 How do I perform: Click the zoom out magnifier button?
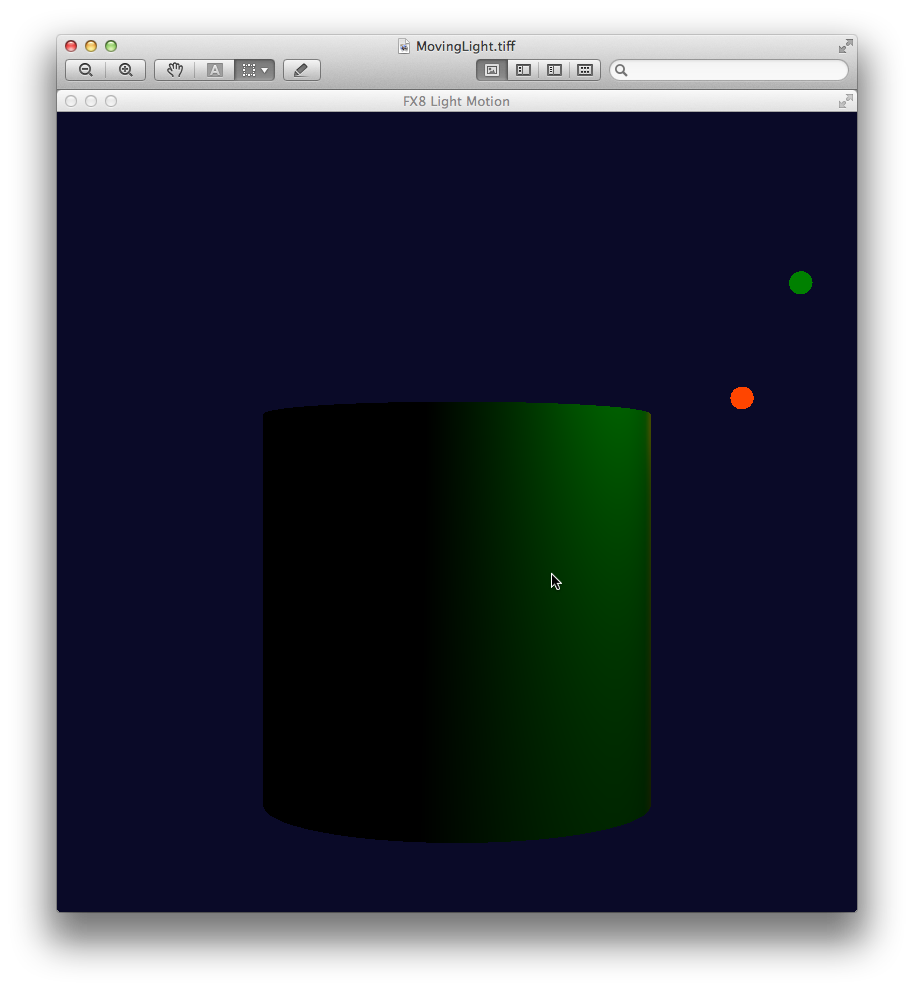click(86, 70)
